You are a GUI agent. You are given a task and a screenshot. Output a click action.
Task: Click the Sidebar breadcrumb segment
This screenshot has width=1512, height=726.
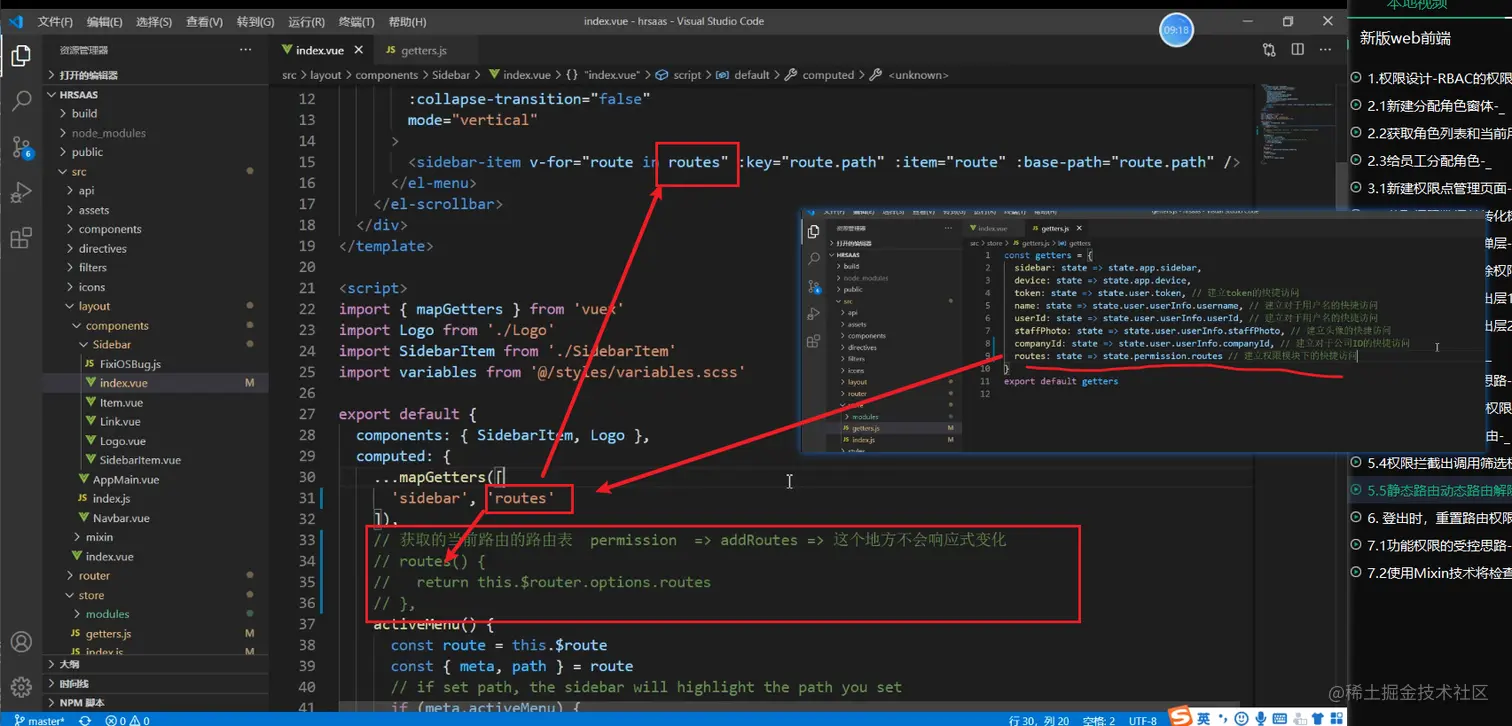pyautogui.click(x=451, y=75)
